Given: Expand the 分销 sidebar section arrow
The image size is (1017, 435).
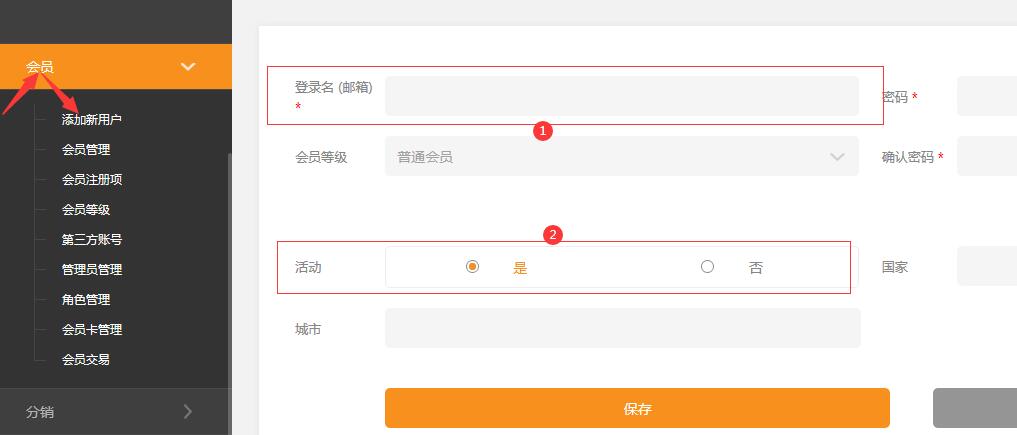Looking at the screenshot, I should click(187, 411).
